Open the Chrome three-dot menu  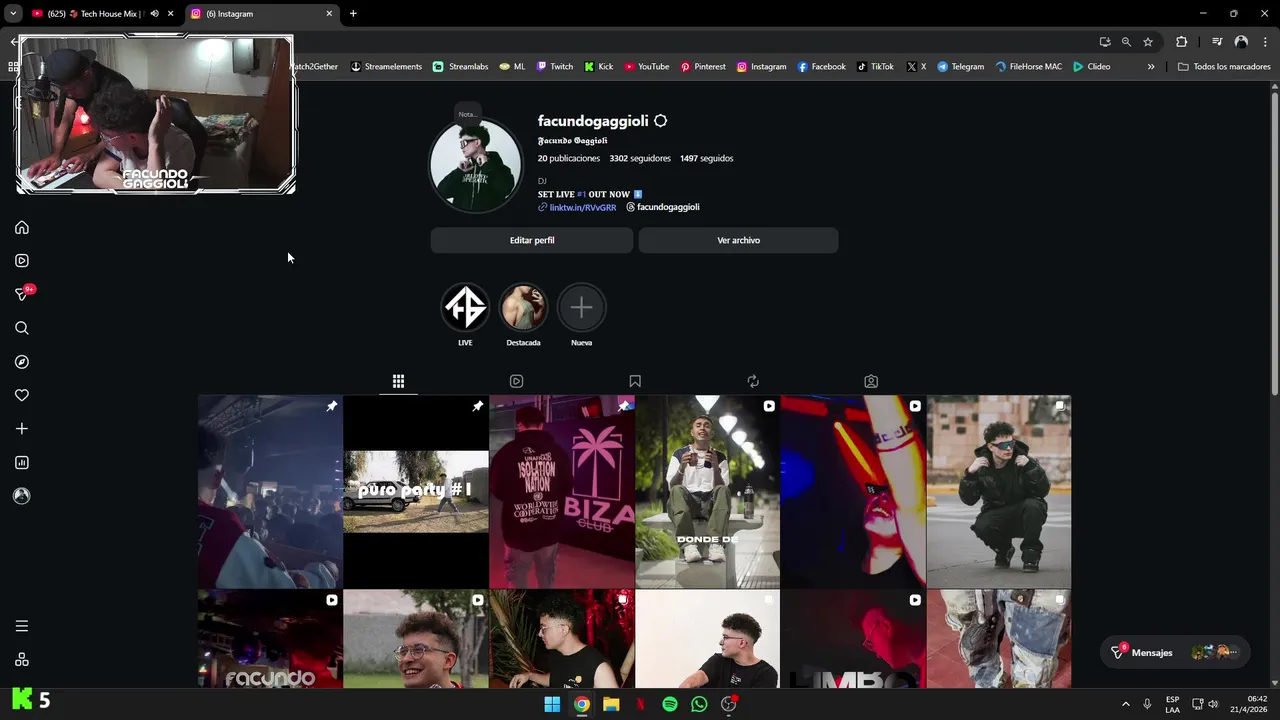1267,42
